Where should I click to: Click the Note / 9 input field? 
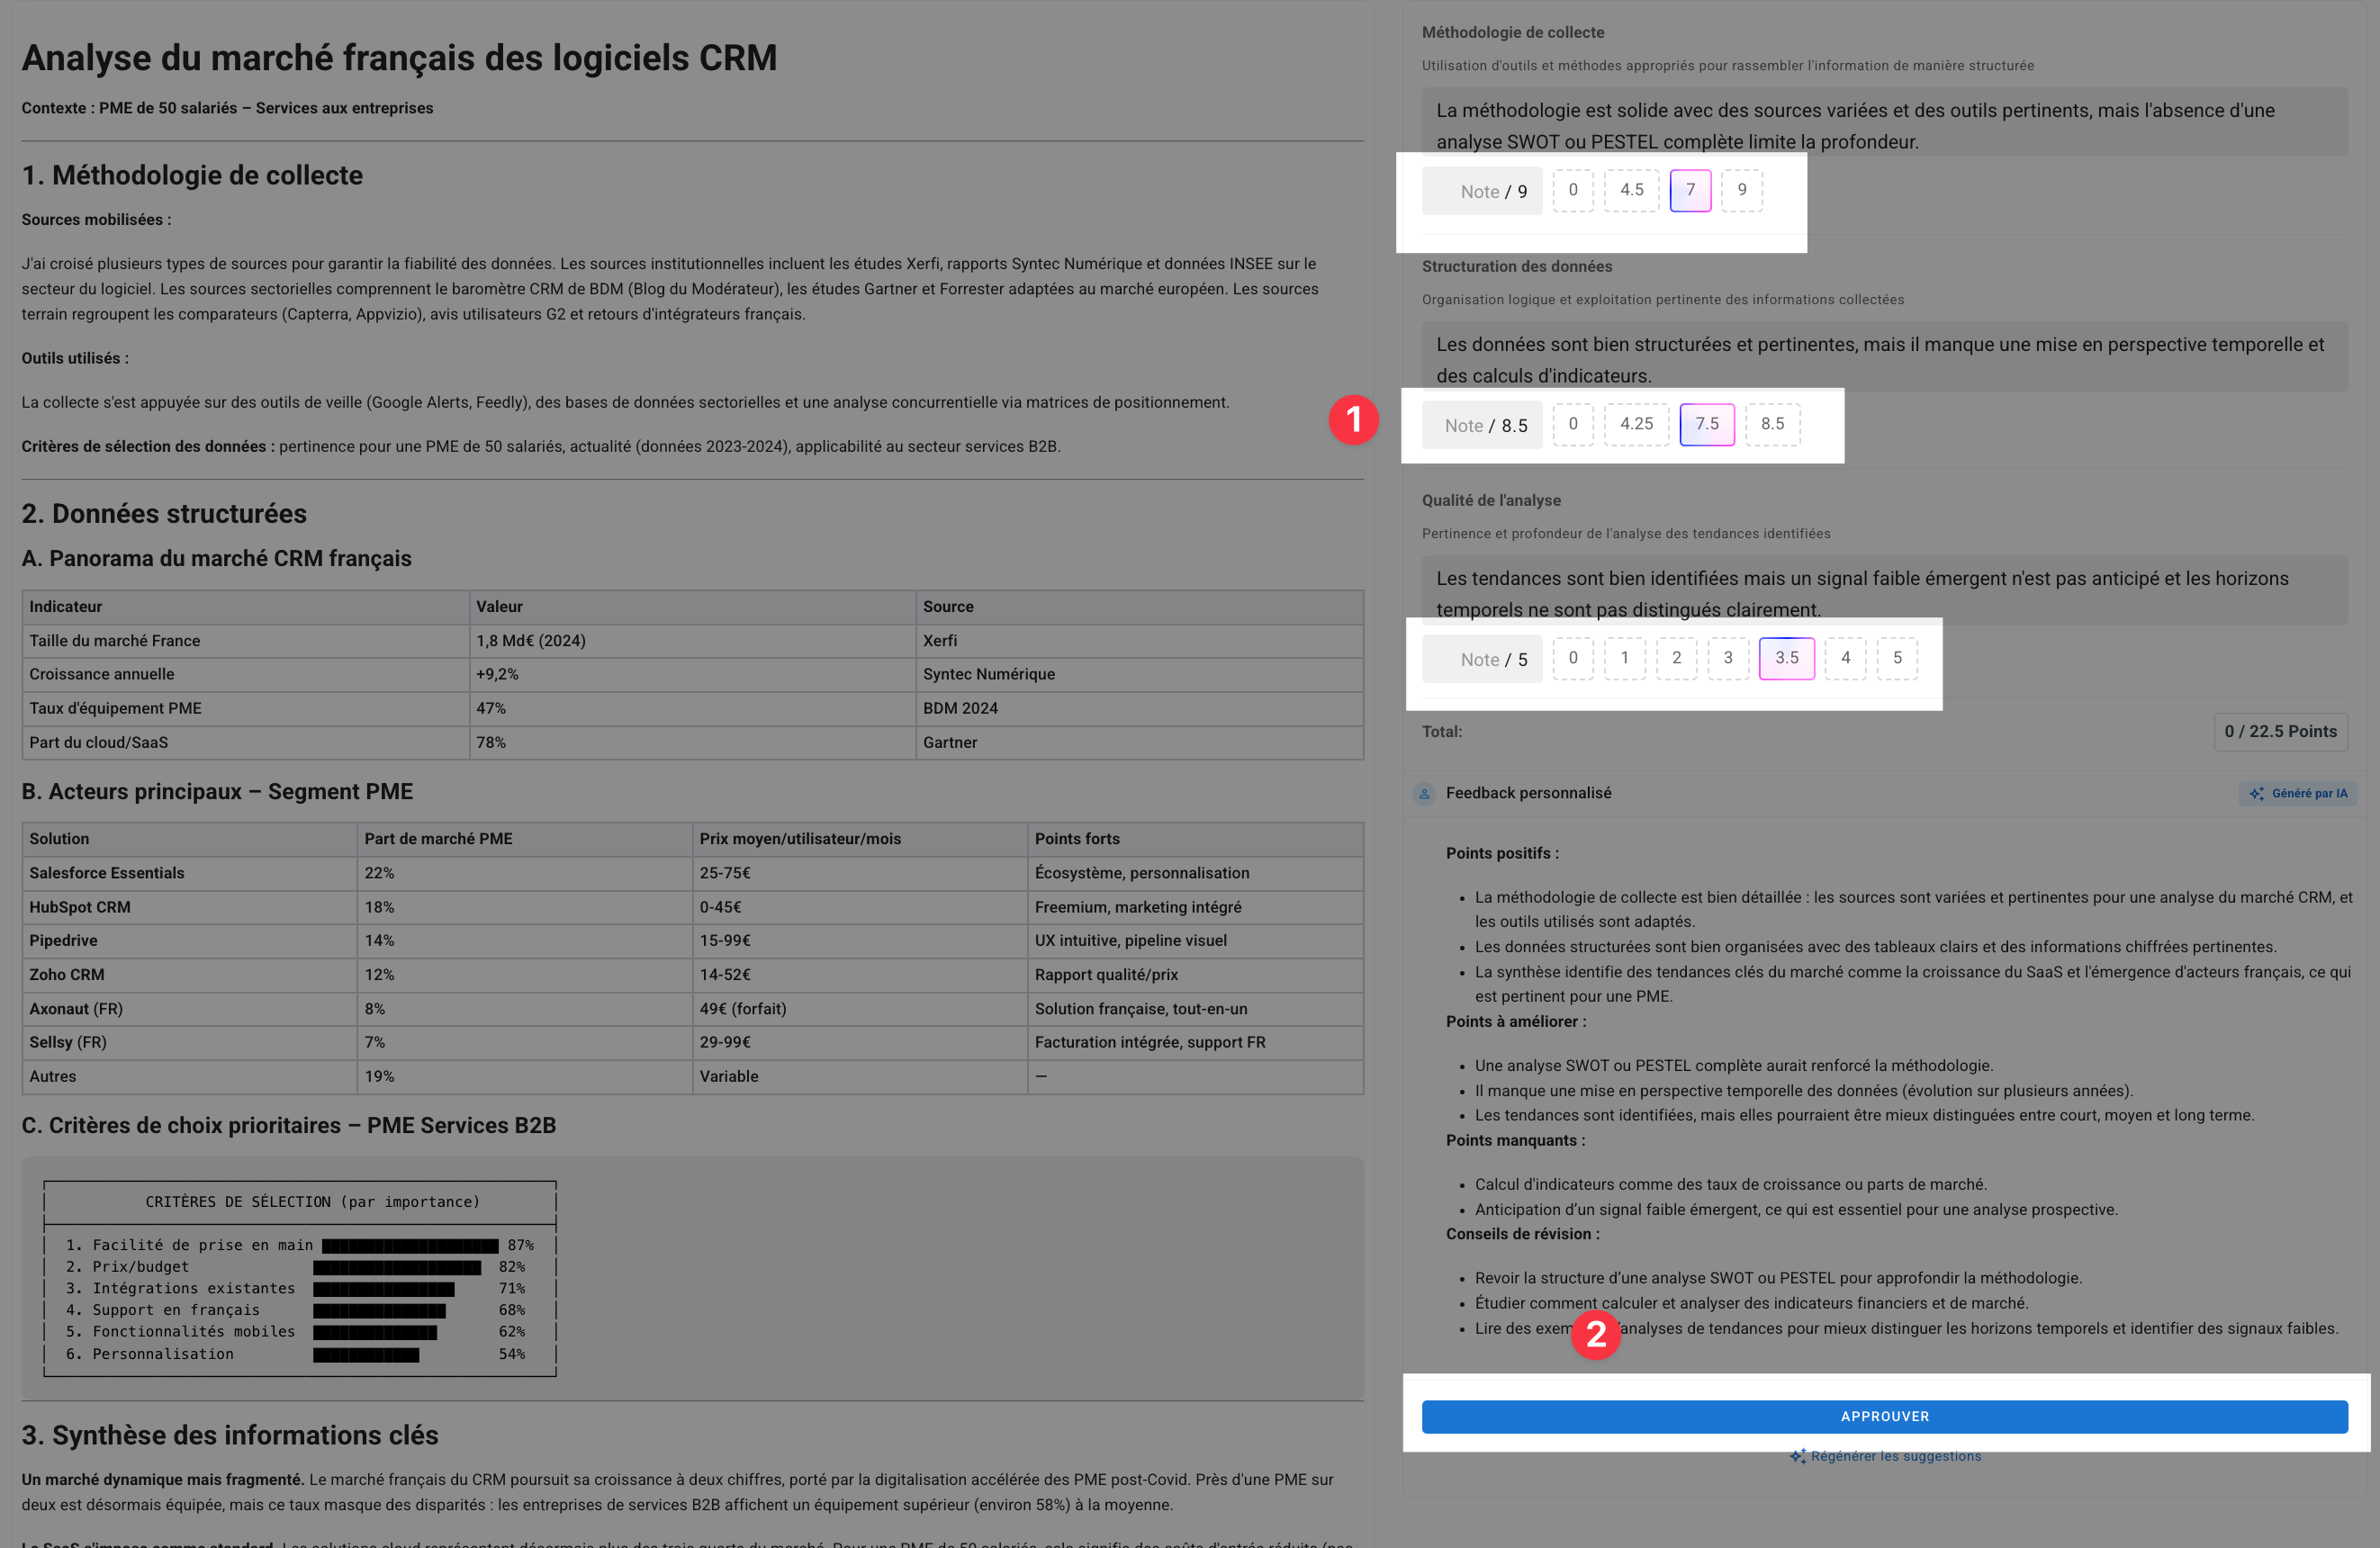(x=1482, y=191)
